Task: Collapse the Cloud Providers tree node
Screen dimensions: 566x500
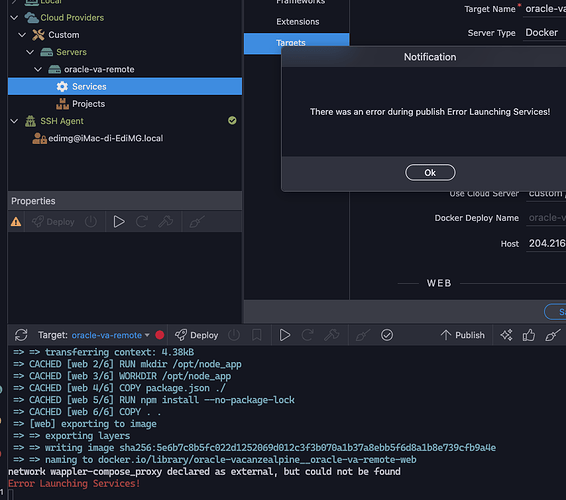Action: coord(14,17)
